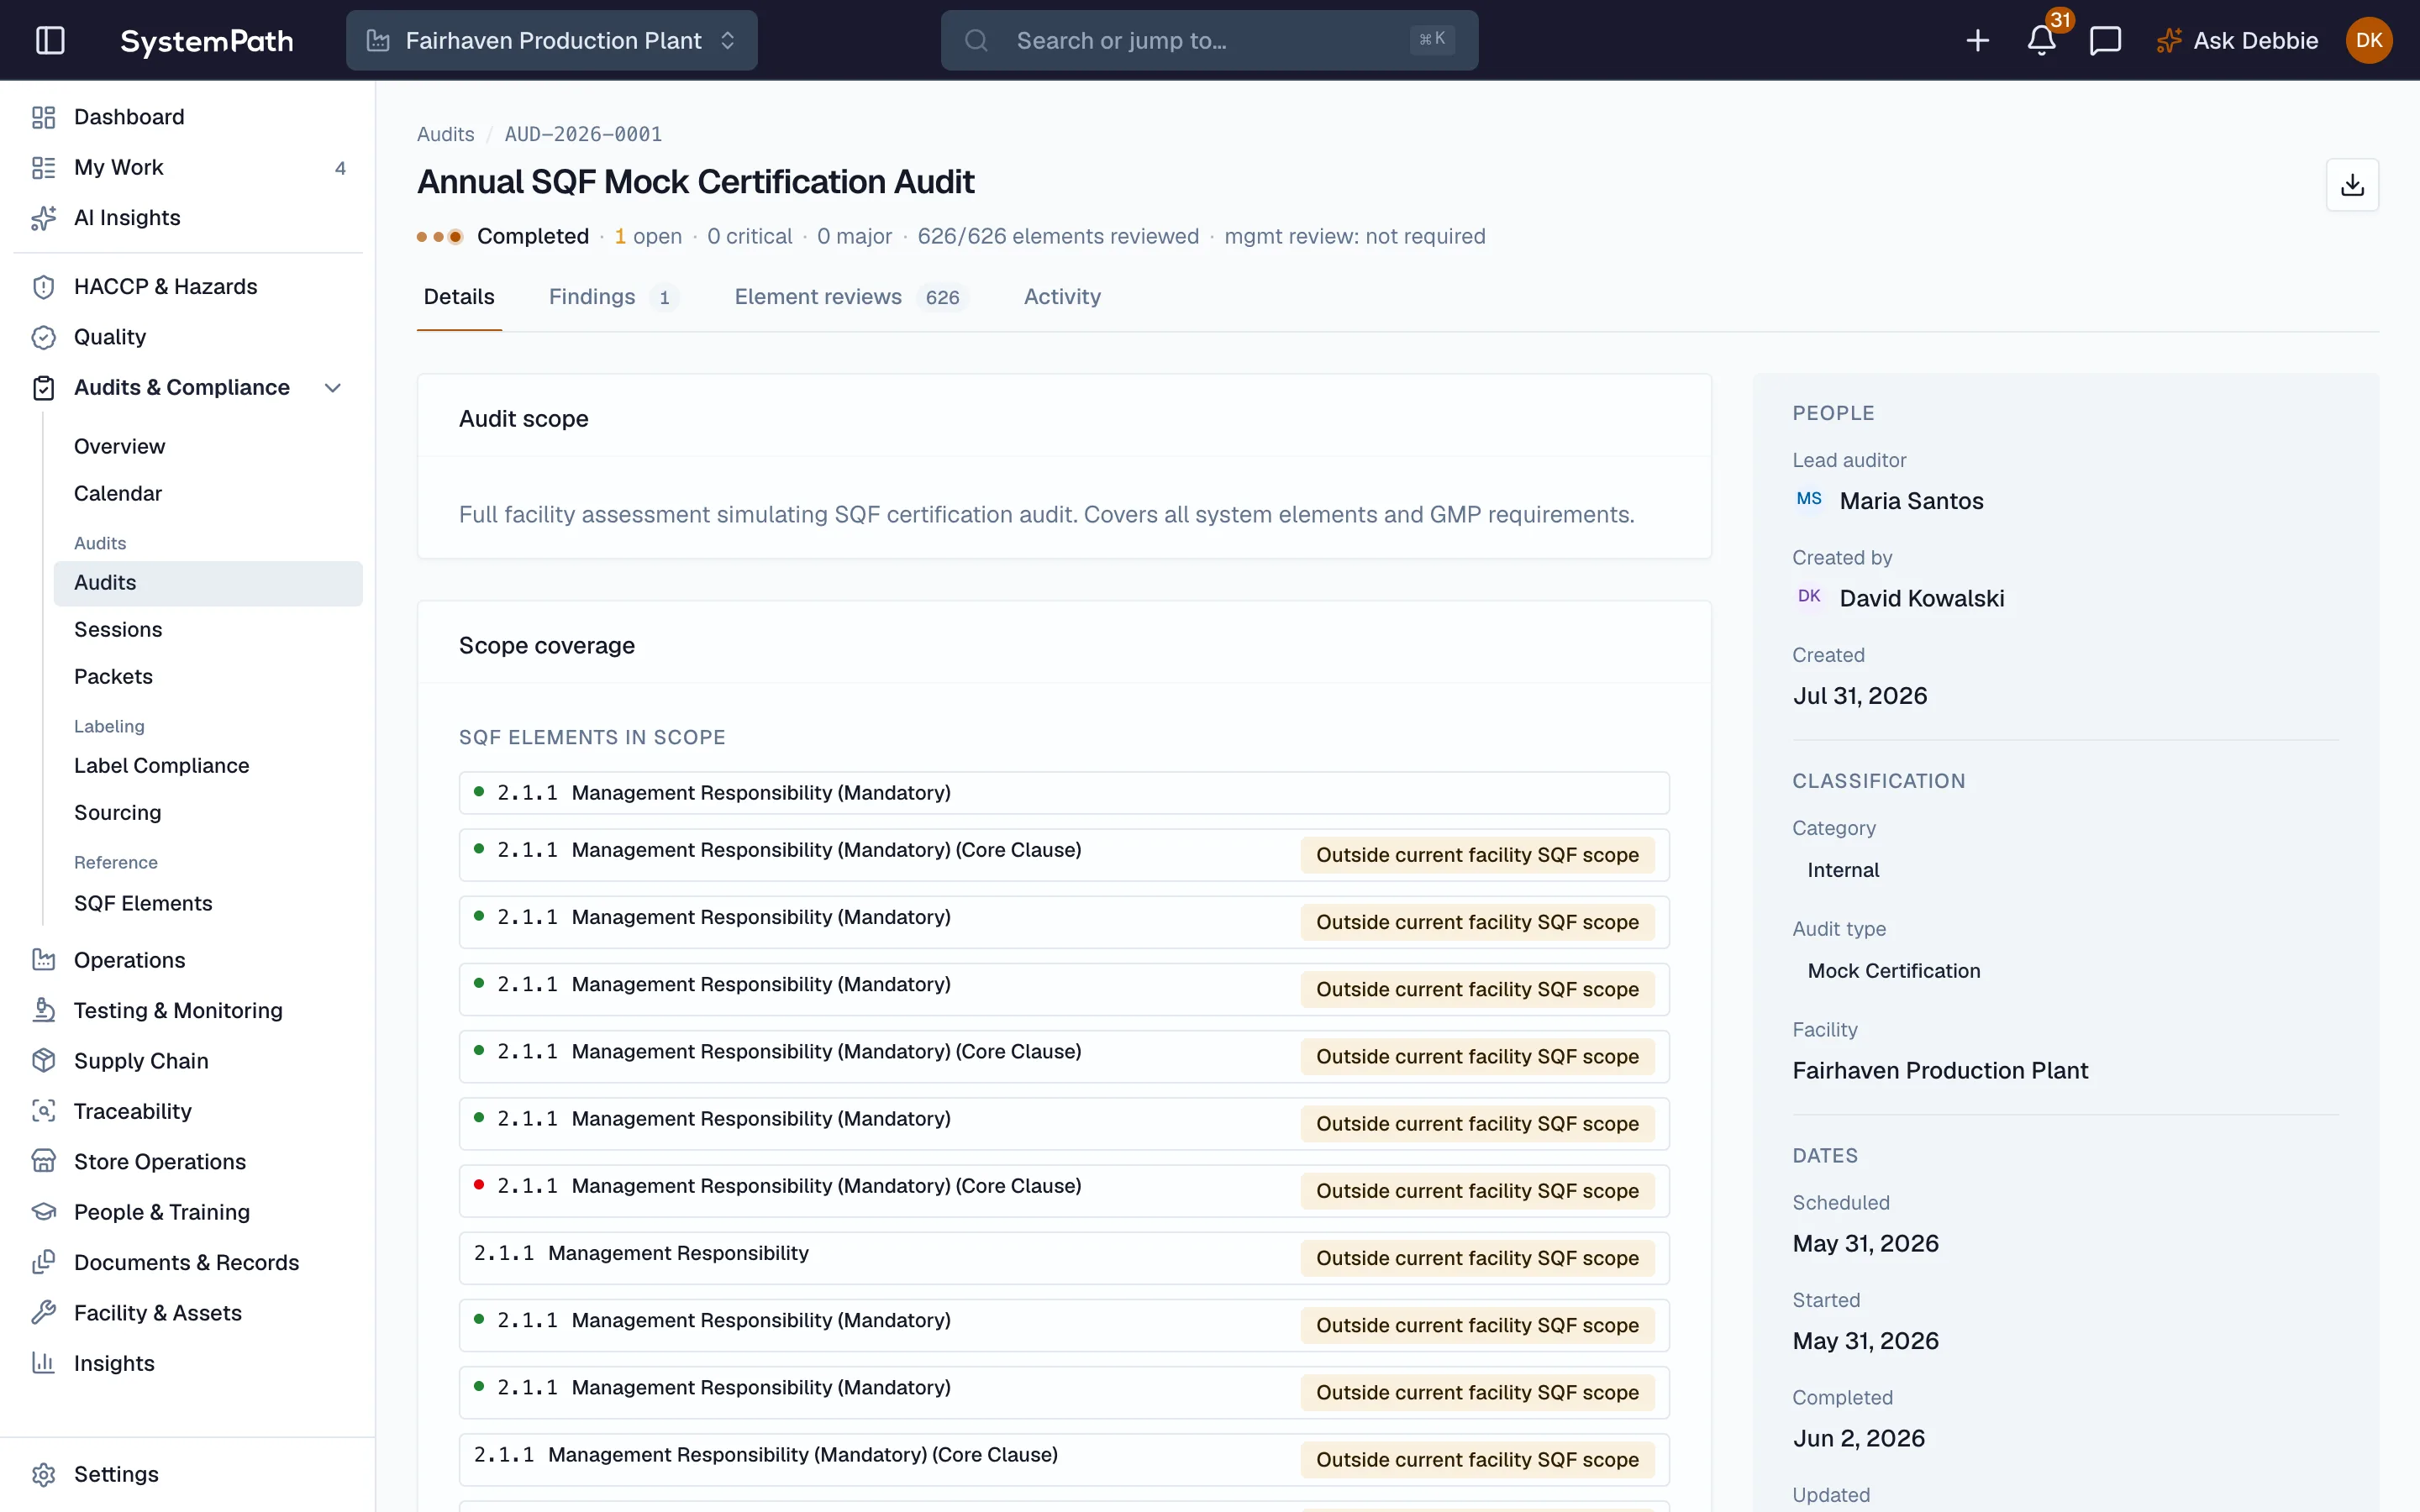Click the Dashboard grid icon
The width and height of the screenshot is (2420, 1512).
pos(43,117)
